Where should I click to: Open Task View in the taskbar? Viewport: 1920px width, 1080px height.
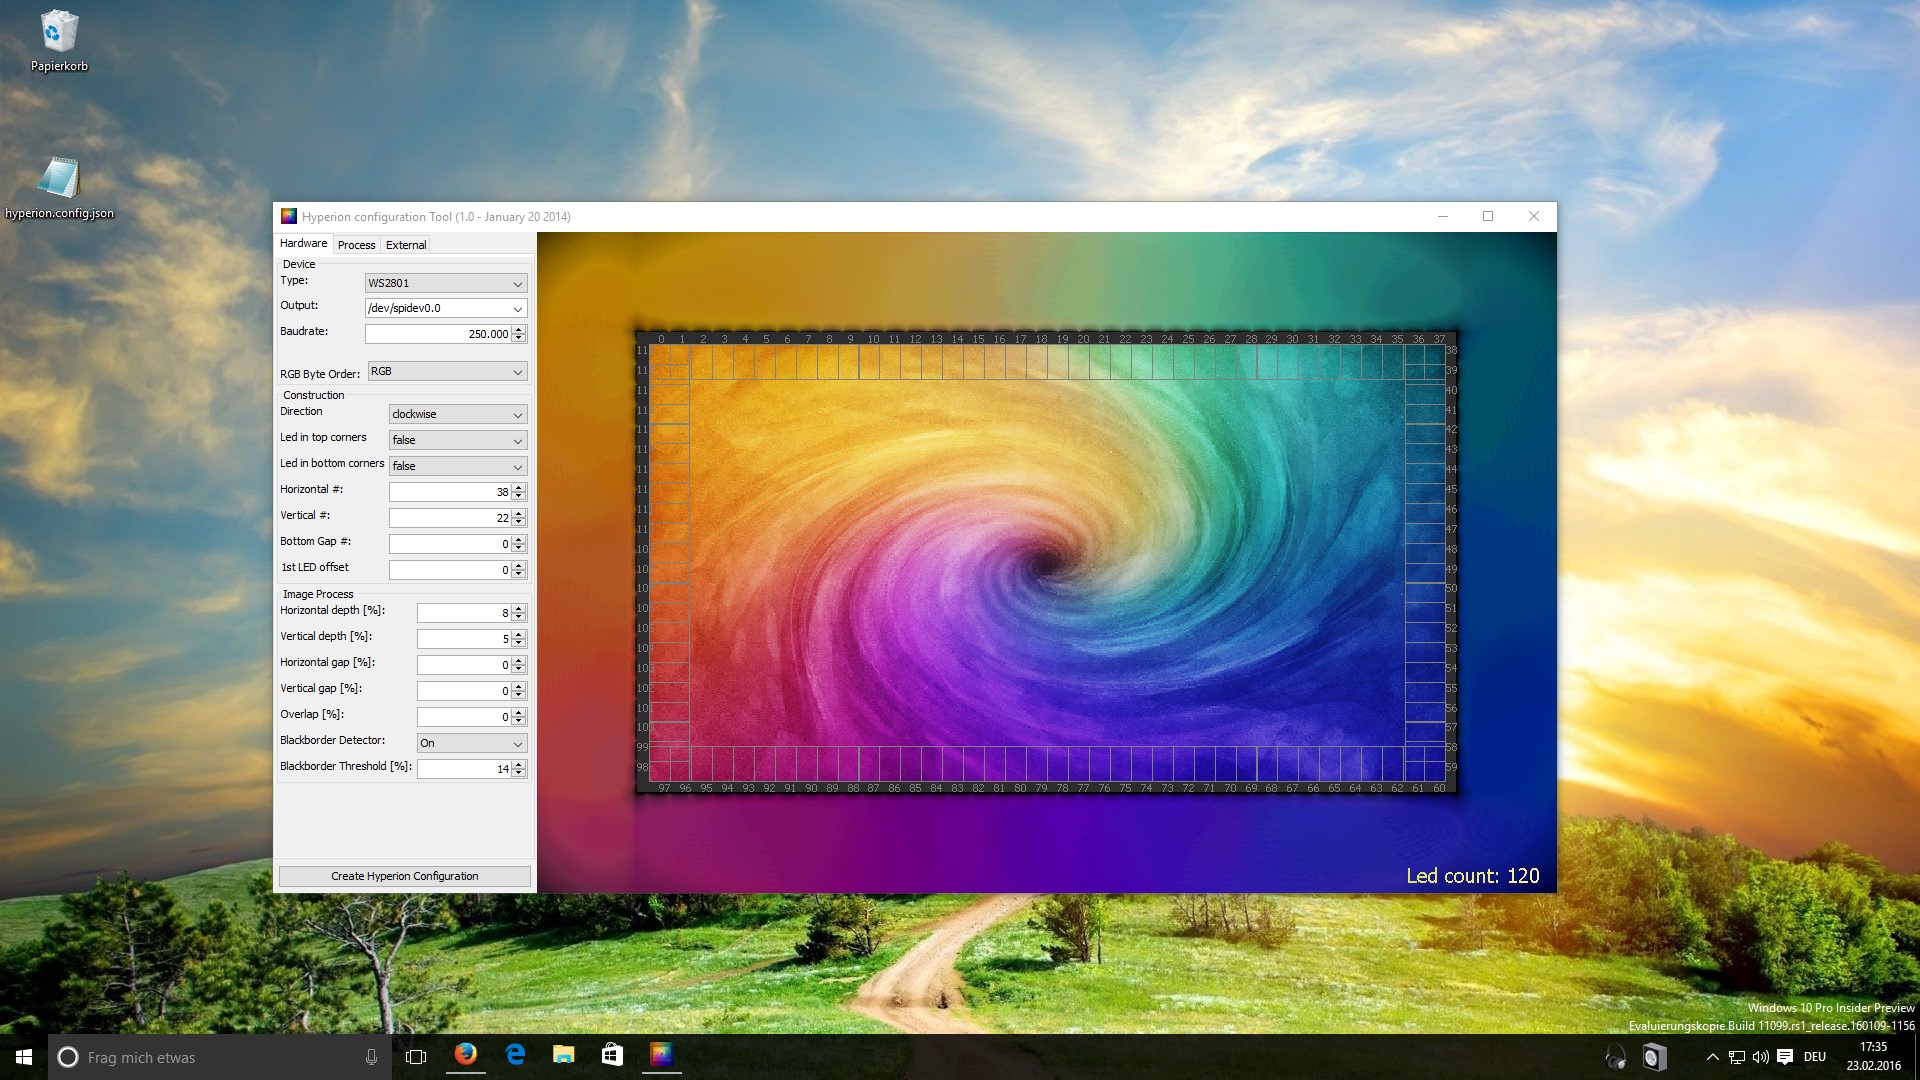(x=416, y=1057)
